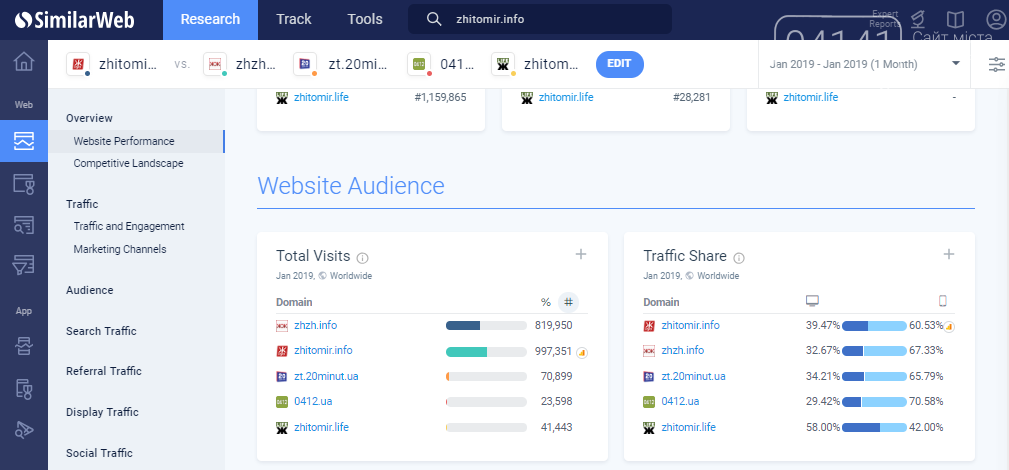Image resolution: width=1009 pixels, height=470 pixels.
Task: Click the mobile column icon
Action: click(943, 301)
